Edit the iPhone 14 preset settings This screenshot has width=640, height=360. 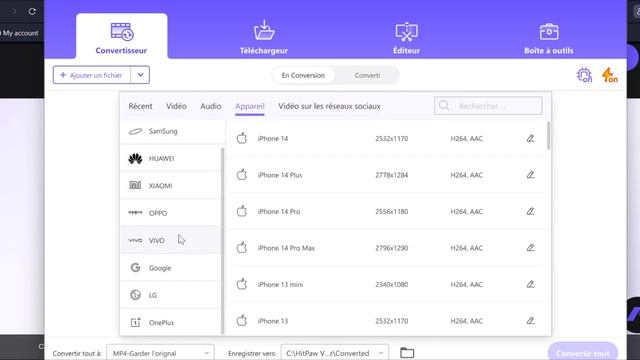pos(530,138)
